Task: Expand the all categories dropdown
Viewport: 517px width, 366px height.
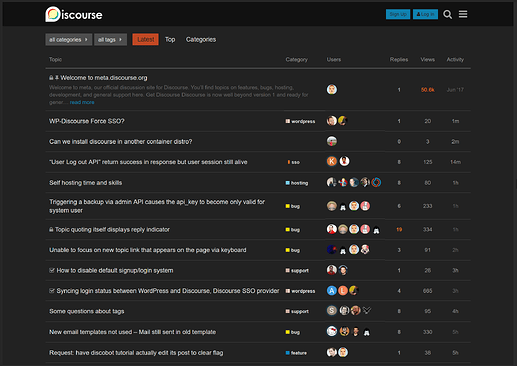Action: coord(69,40)
